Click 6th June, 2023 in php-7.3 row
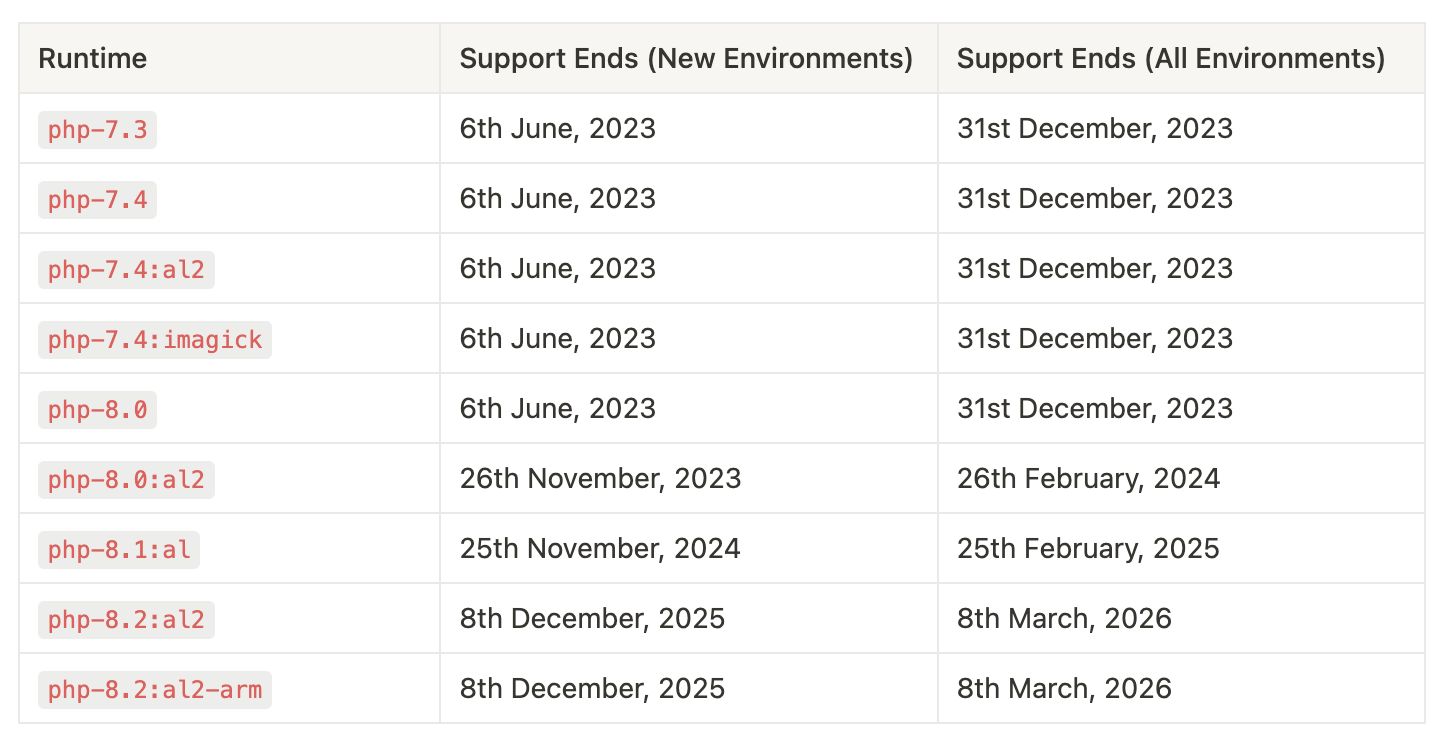The width and height of the screenshot is (1448, 748). 557,129
